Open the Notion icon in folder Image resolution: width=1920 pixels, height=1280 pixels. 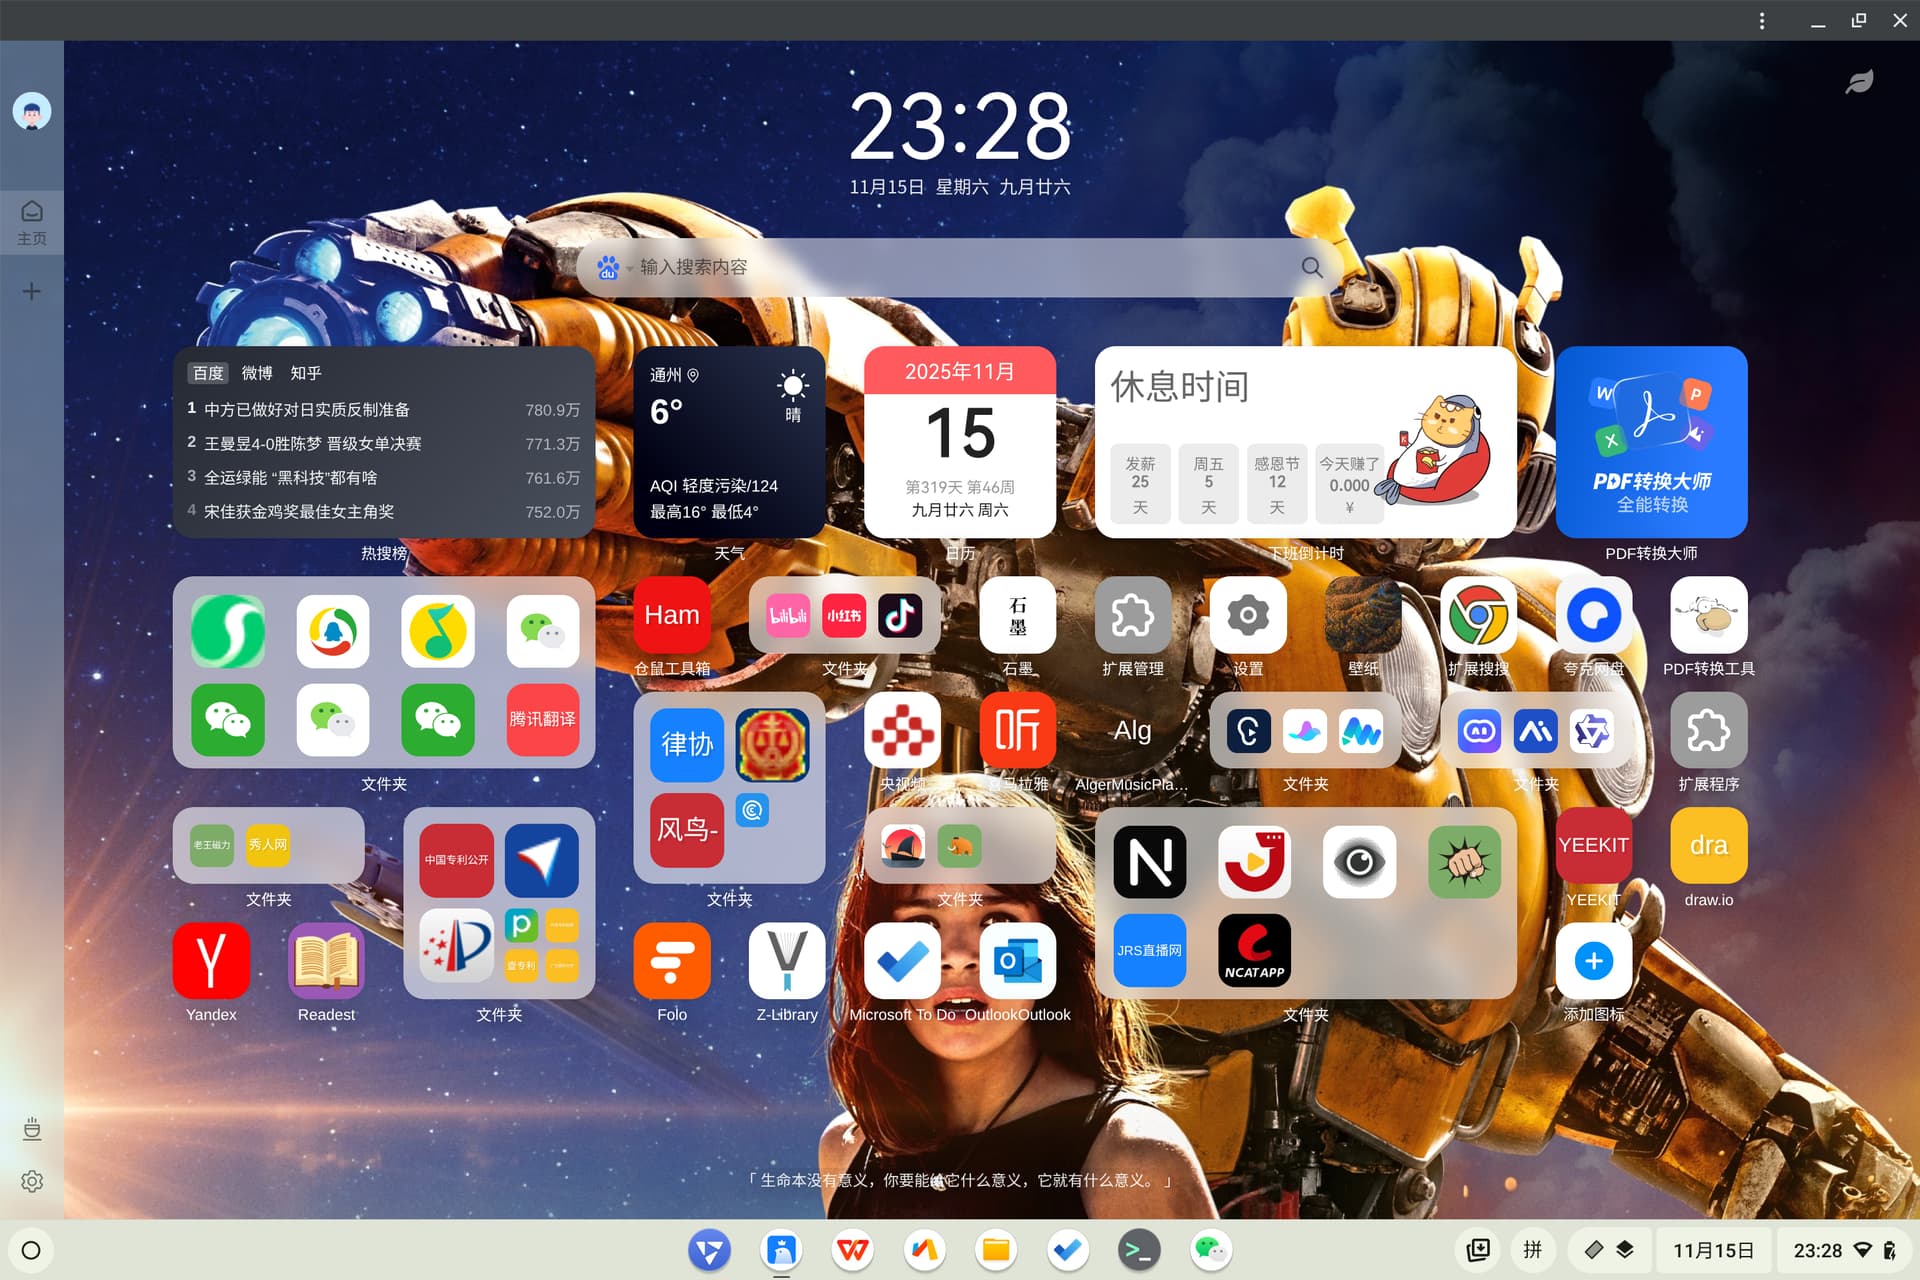click(1150, 862)
